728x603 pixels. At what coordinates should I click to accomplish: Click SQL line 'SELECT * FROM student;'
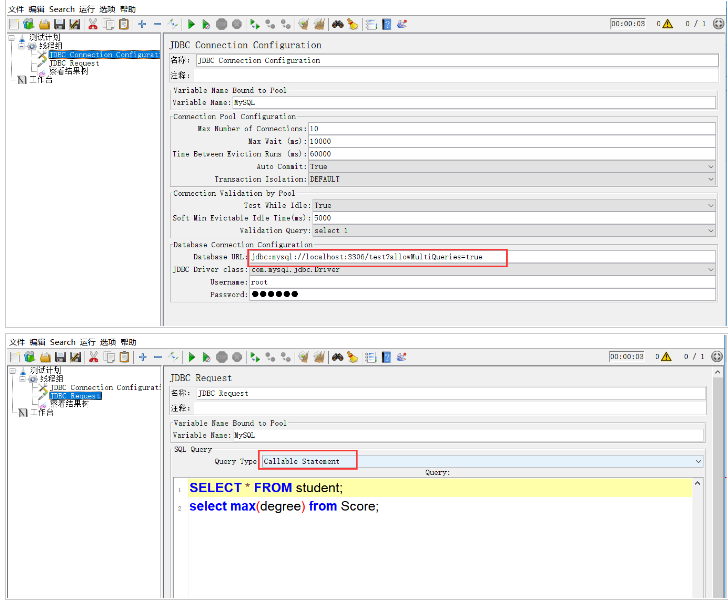click(266, 488)
